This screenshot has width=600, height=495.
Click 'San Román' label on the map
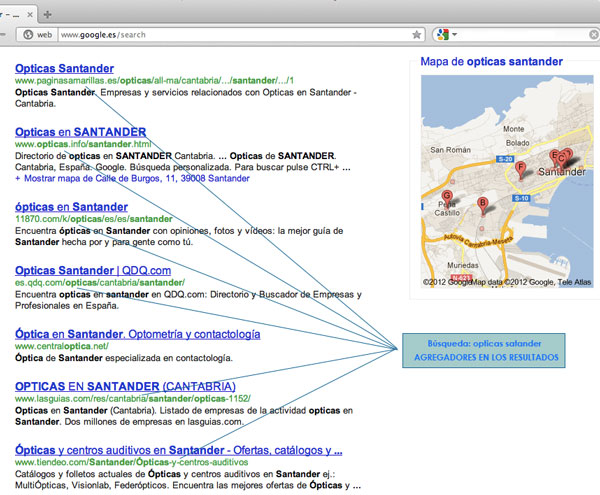[x=450, y=150]
